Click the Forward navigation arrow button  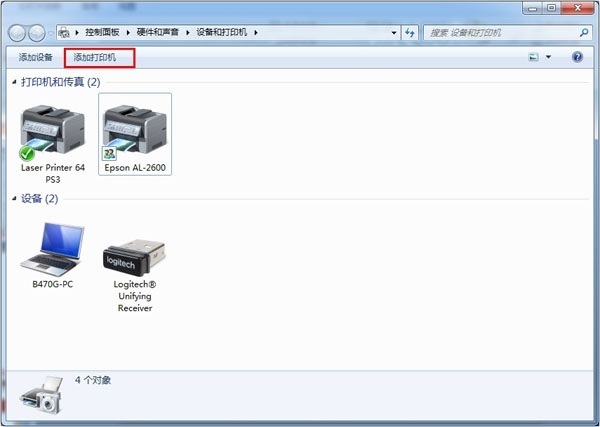(x=37, y=33)
